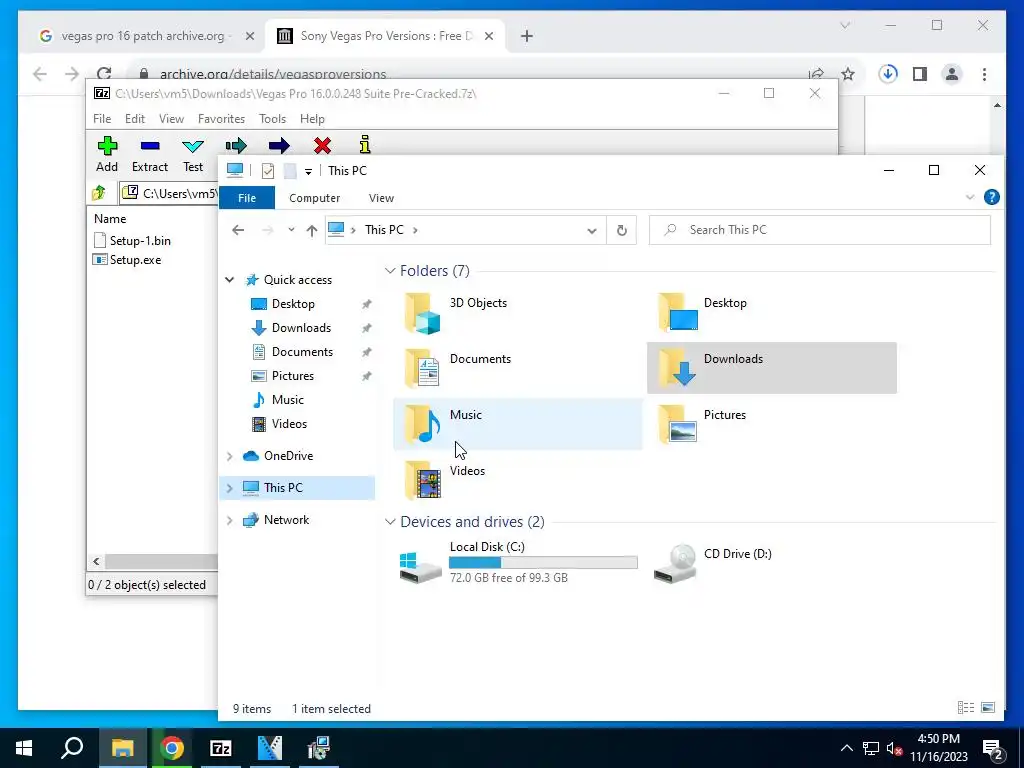Open the Favorites menu in 7-Zip
This screenshot has height=768, width=1024.
221,119
